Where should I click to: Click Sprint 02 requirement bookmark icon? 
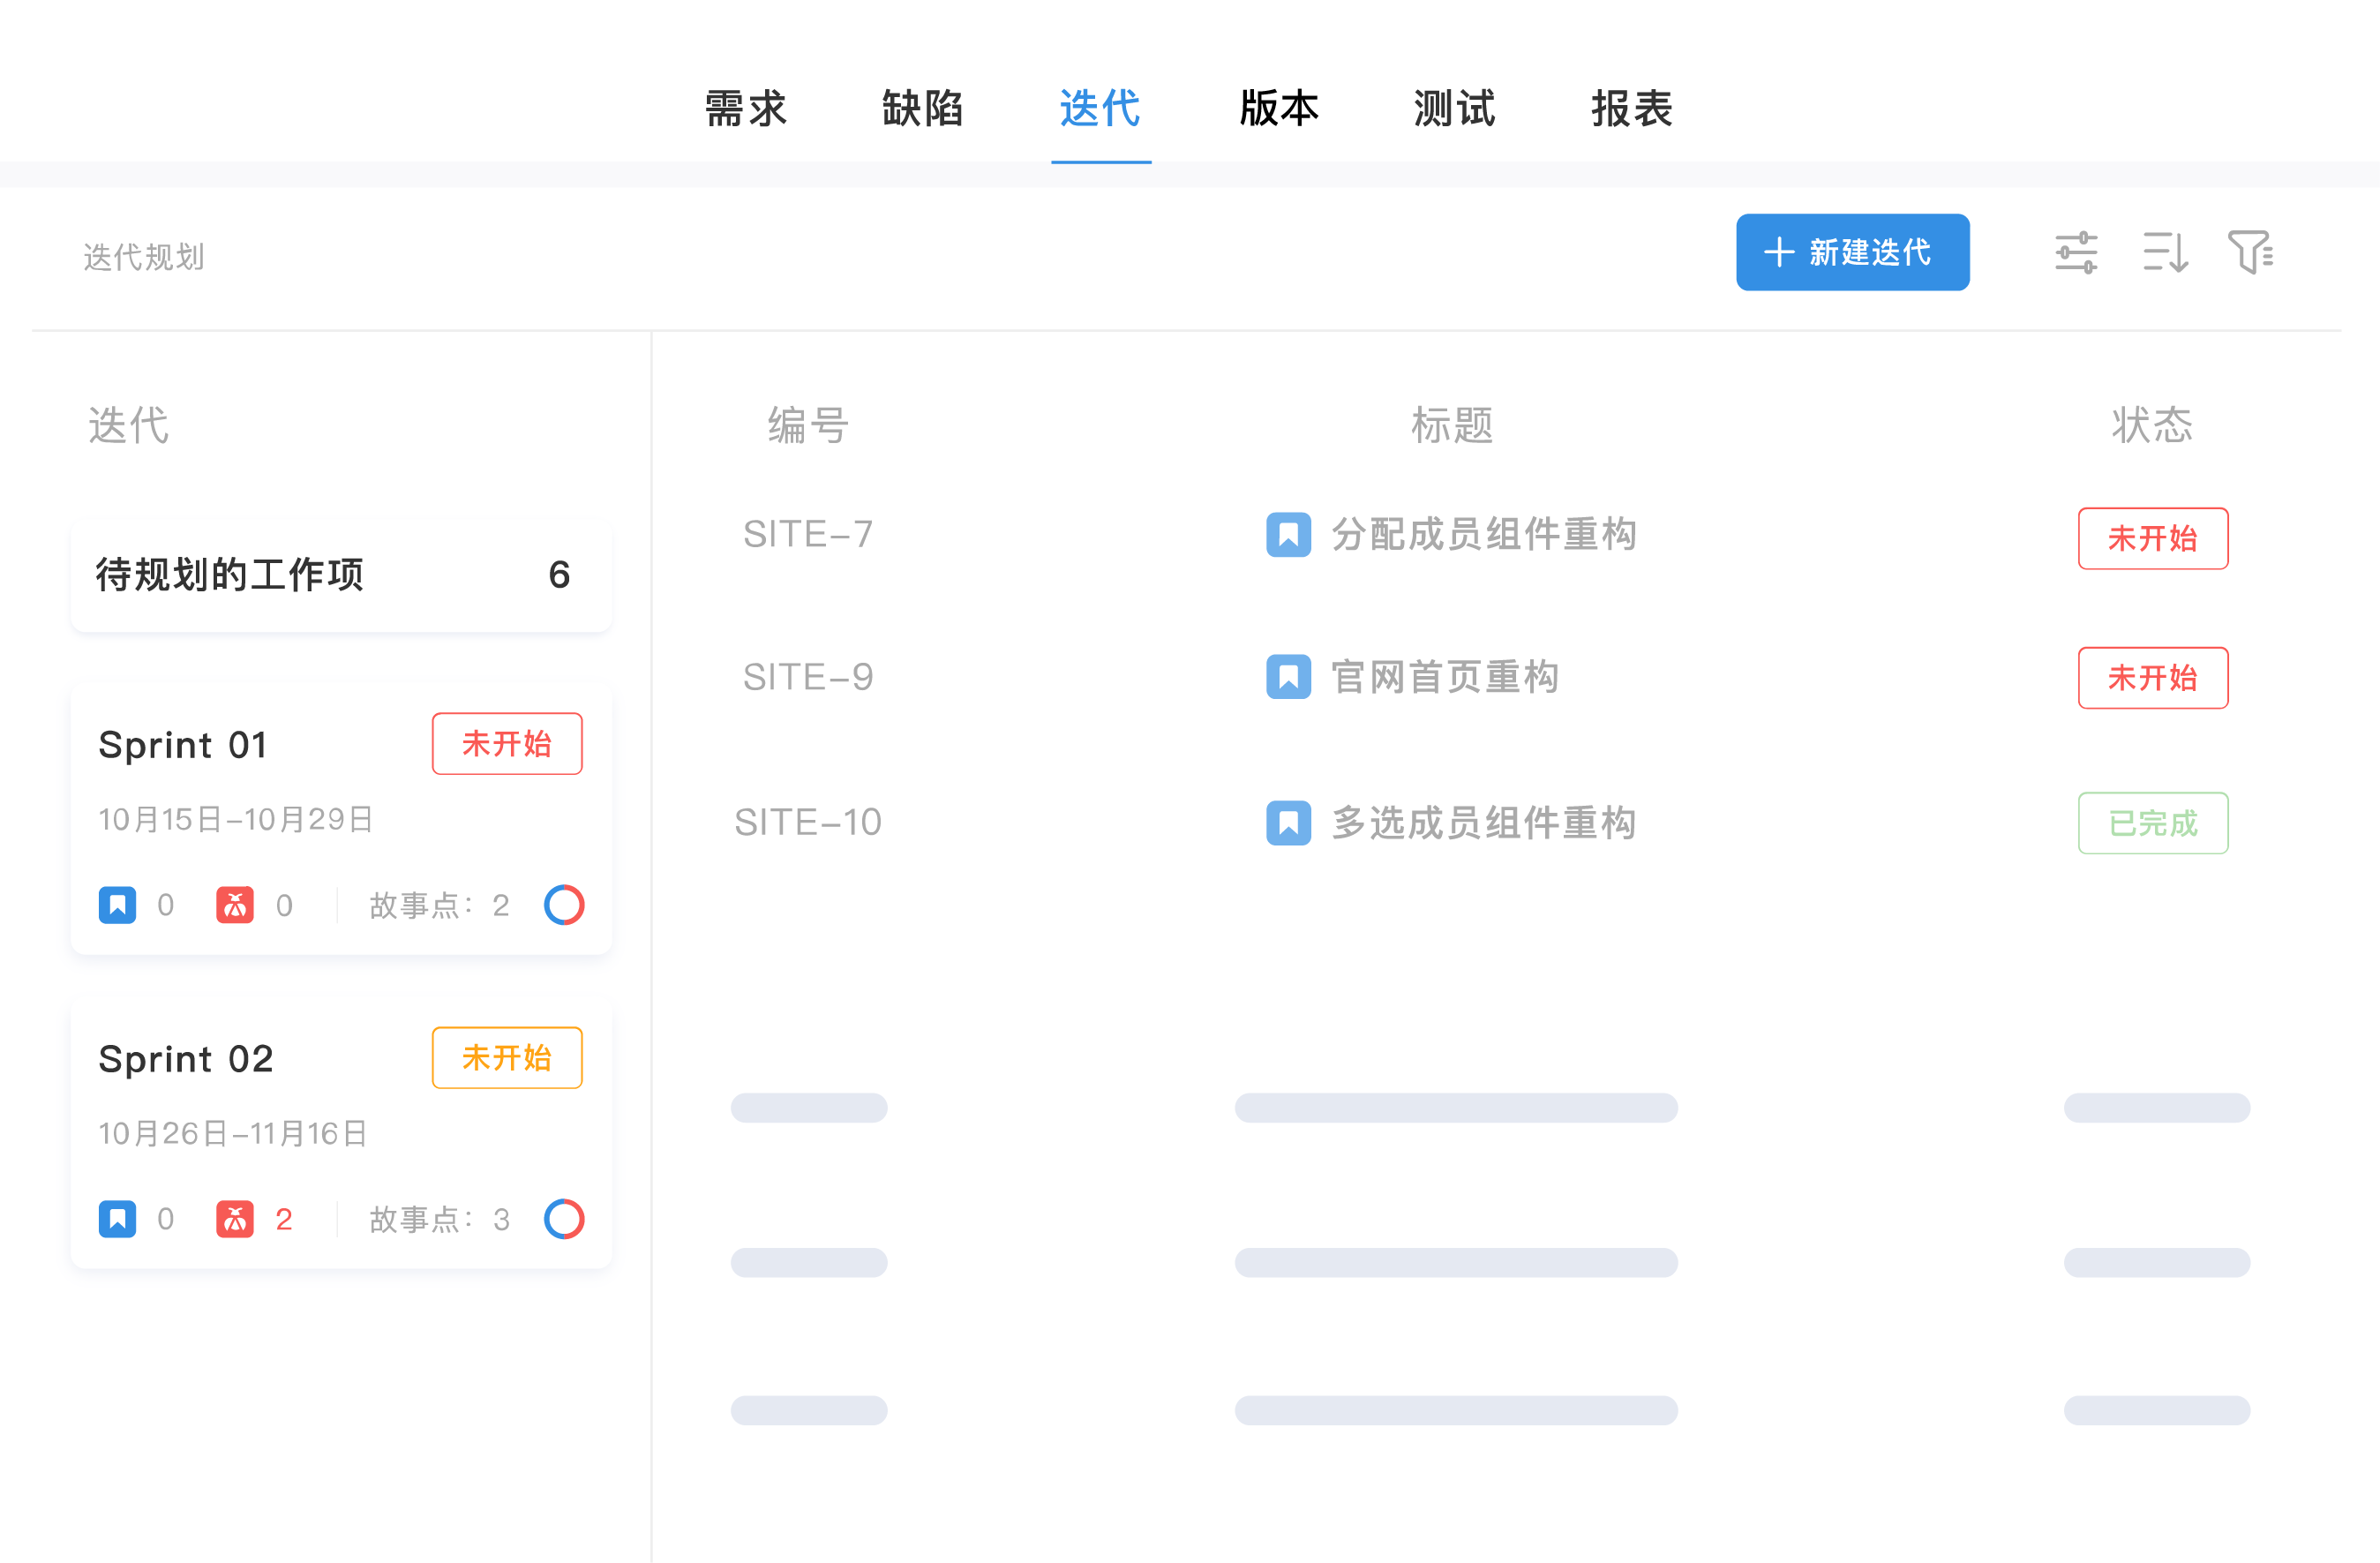tap(117, 1219)
